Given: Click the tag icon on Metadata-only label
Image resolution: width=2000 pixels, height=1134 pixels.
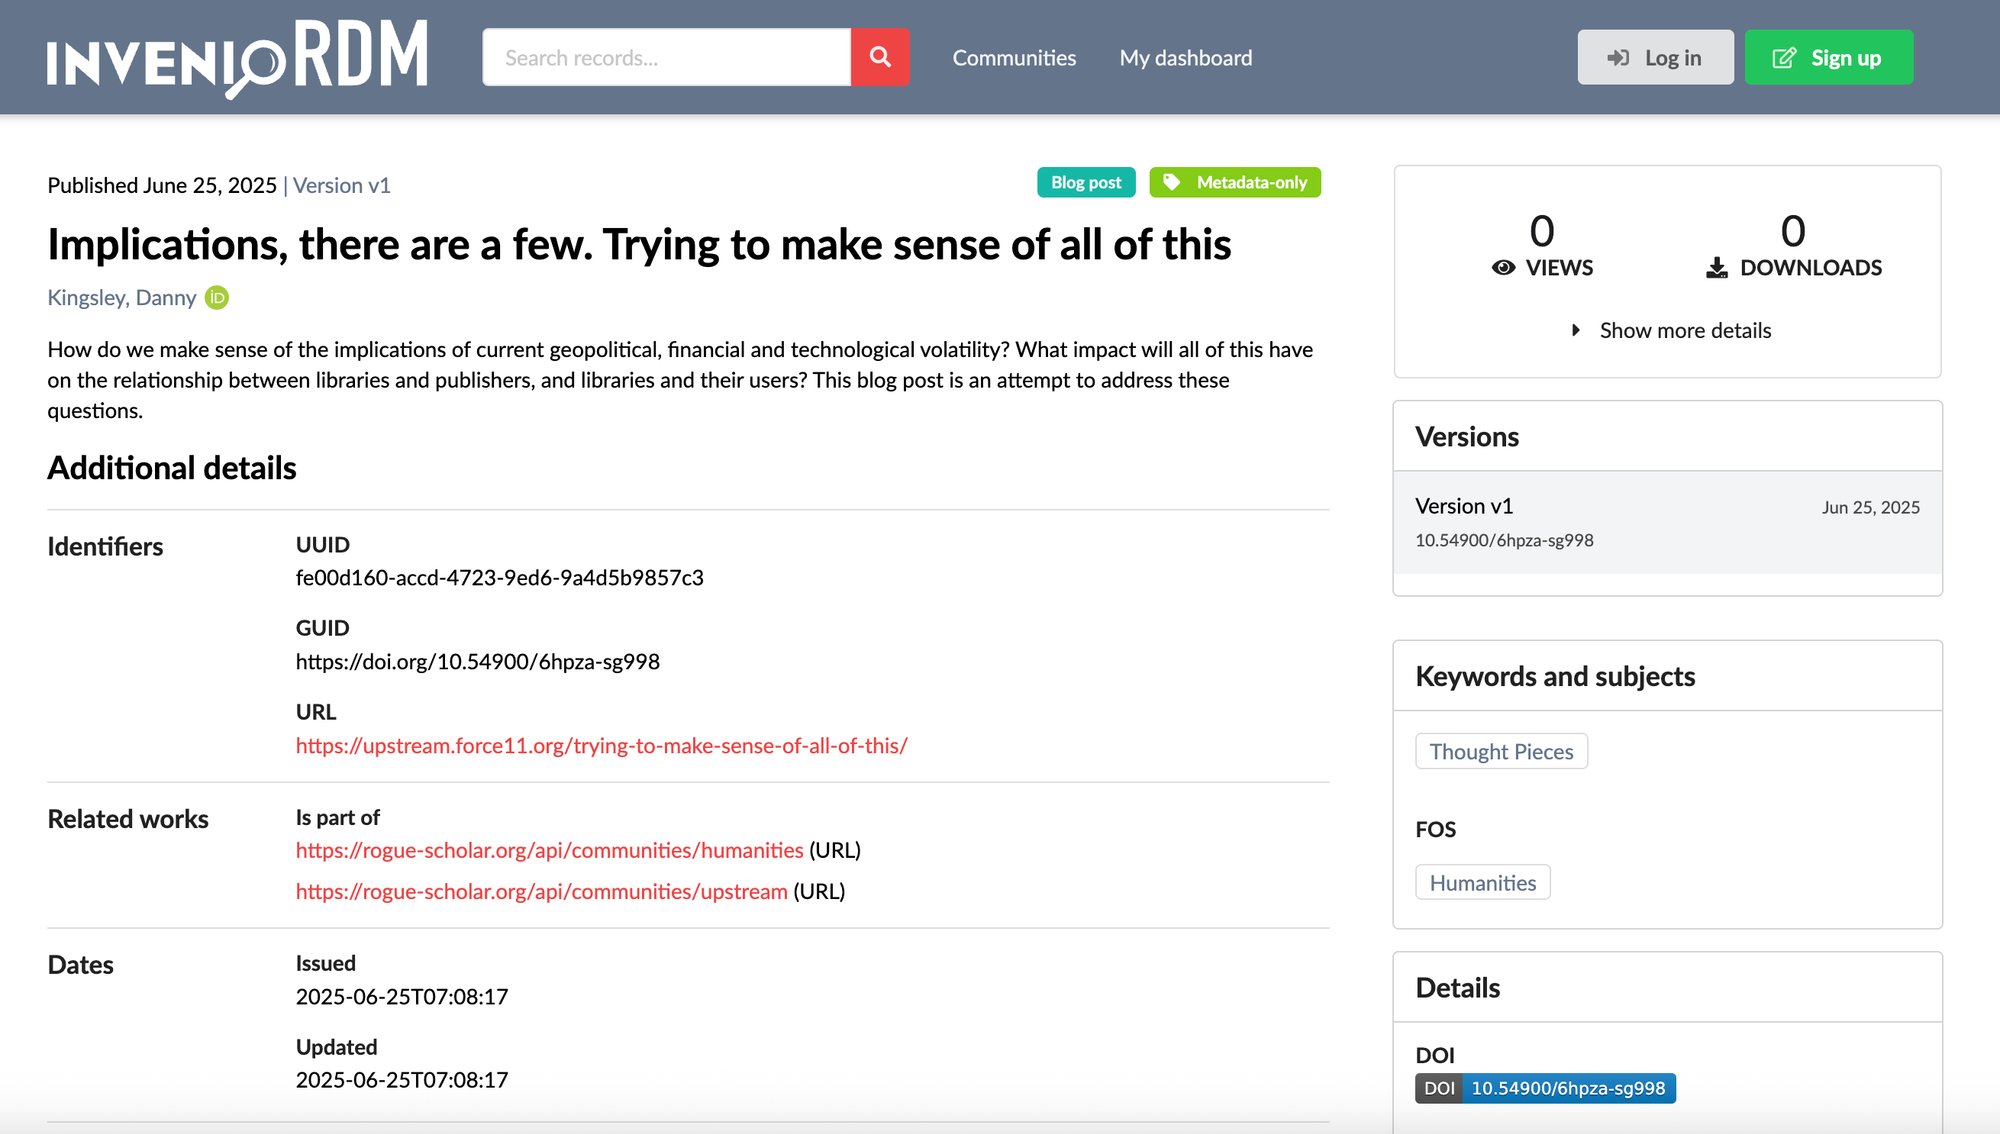Looking at the screenshot, I should (x=1172, y=182).
